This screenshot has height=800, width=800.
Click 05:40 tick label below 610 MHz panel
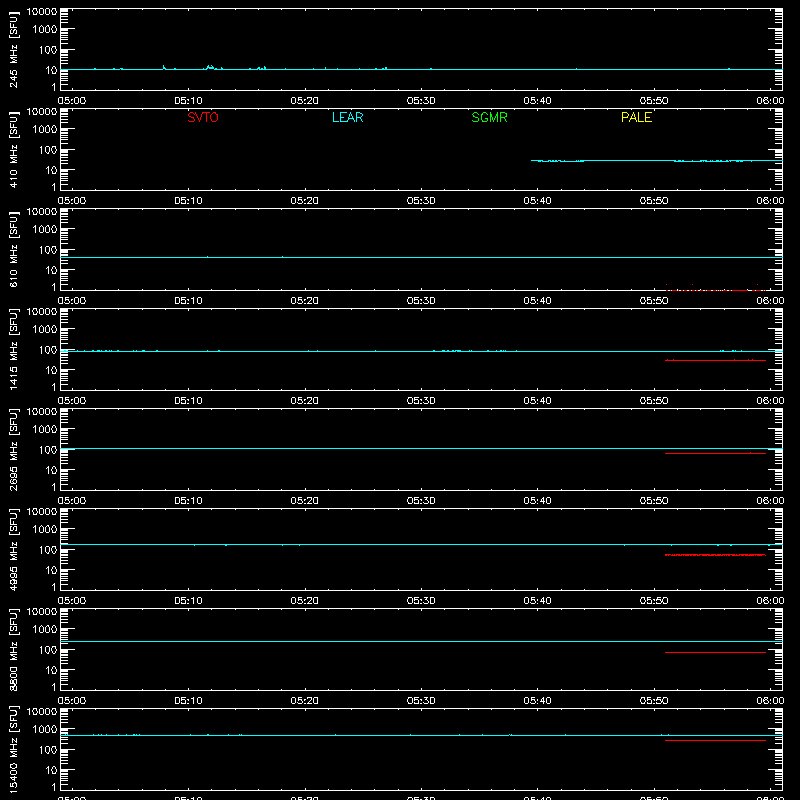[537, 301]
